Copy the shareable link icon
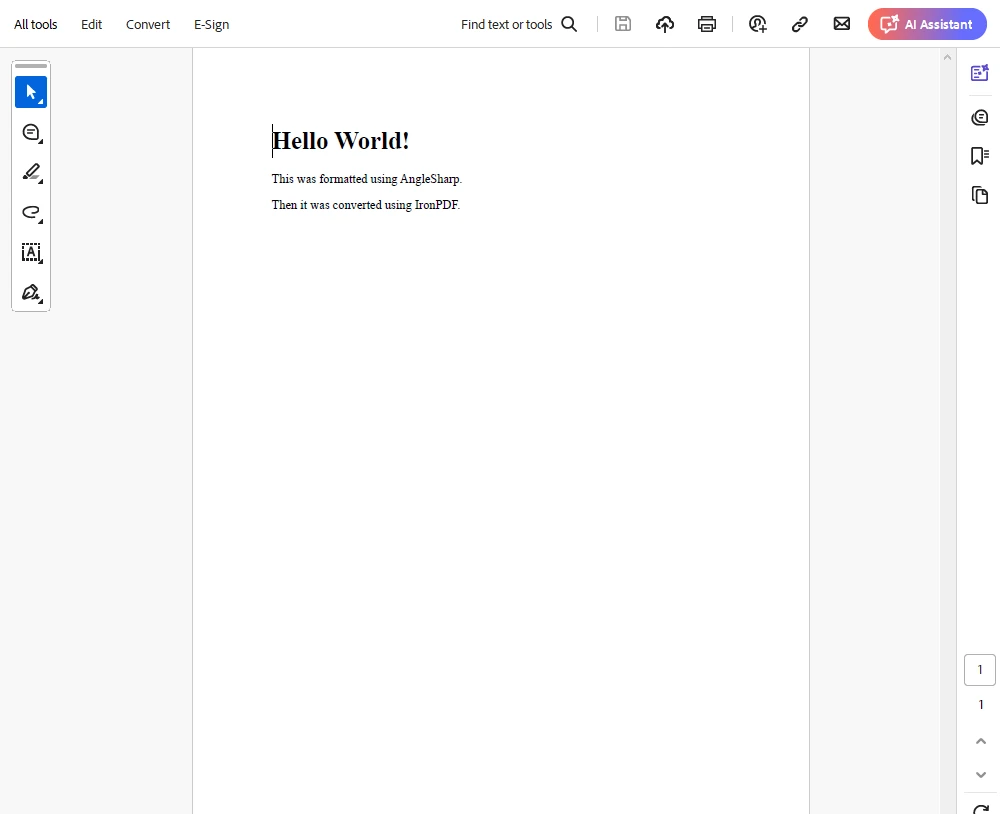 pyautogui.click(x=800, y=24)
